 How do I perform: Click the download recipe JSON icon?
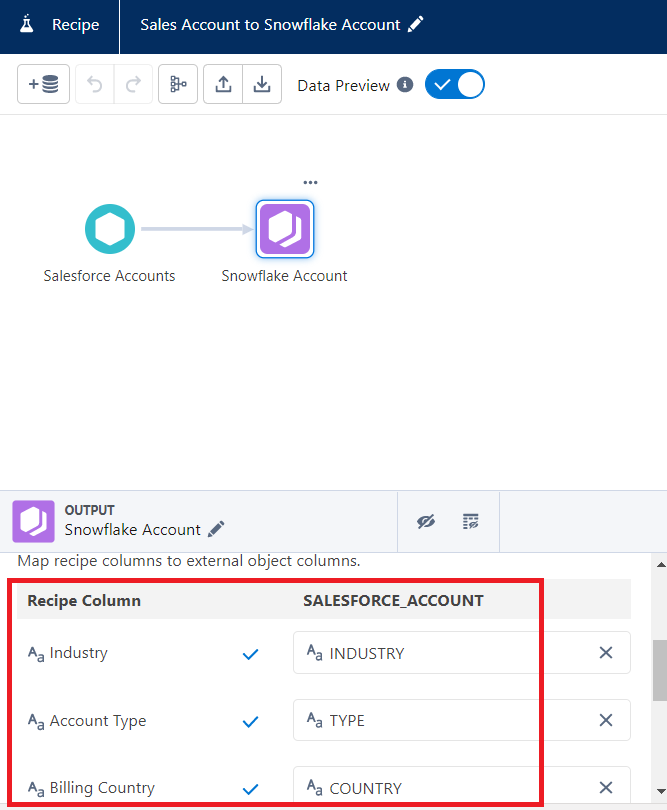click(x=262, y=84)
